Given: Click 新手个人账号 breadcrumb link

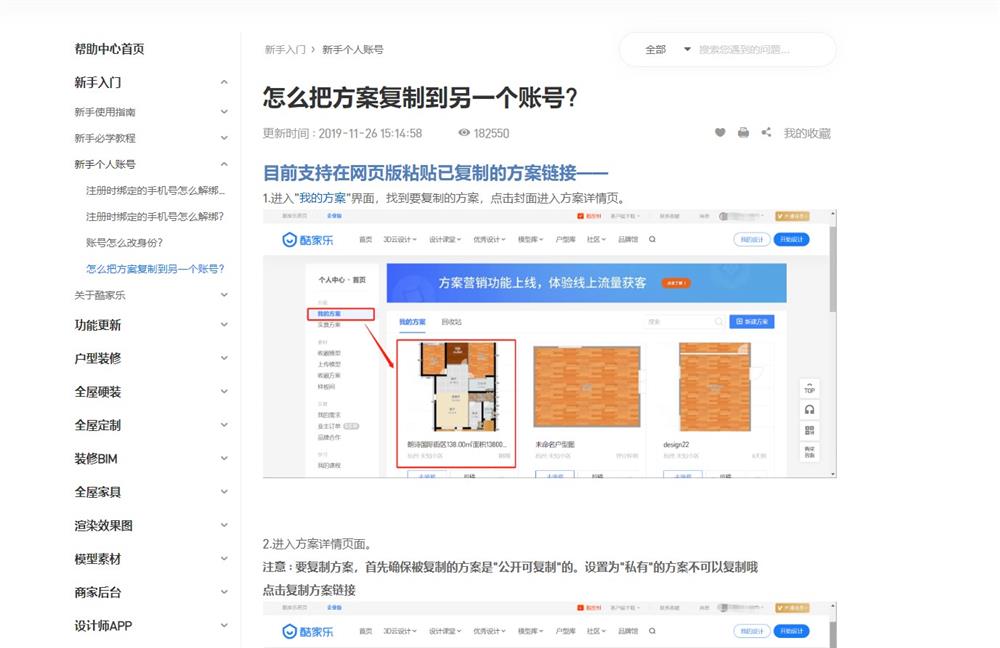Looking at the screenshot, I should coord(353,49).
